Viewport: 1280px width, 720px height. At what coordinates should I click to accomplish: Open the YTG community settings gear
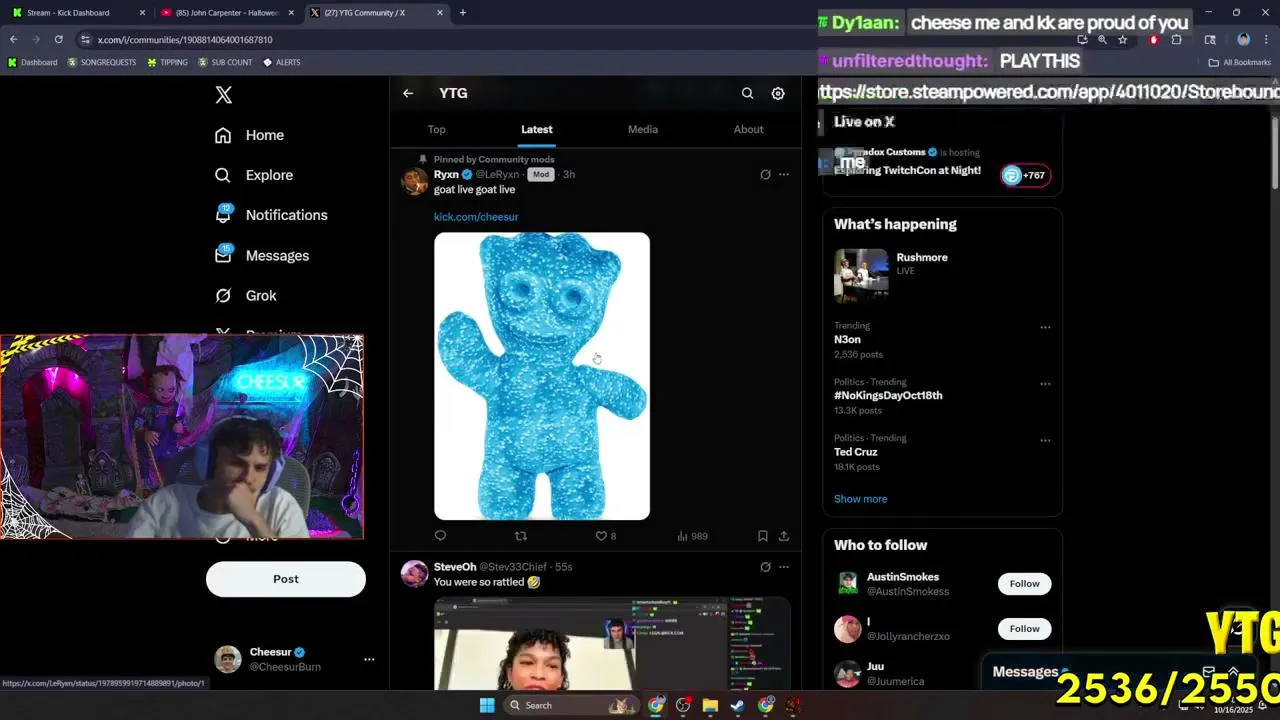click(x=778, y=93)
